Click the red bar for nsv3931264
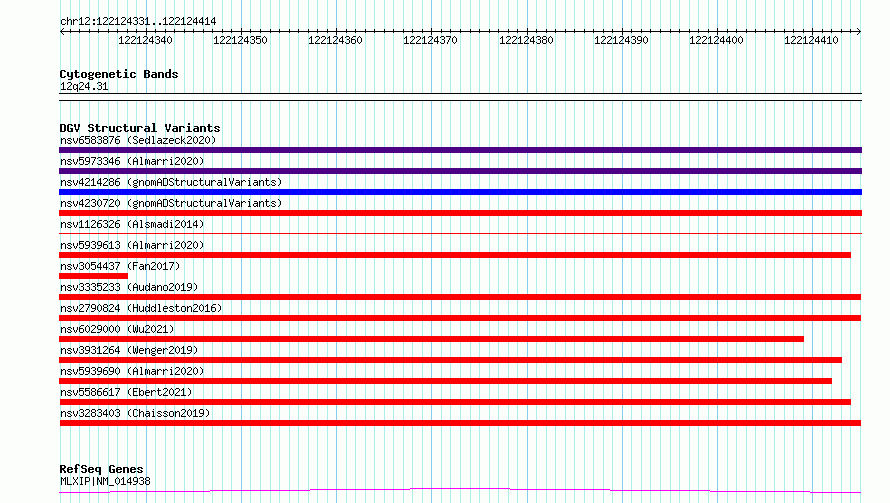 pyautogui.click(x=450, y=360)
